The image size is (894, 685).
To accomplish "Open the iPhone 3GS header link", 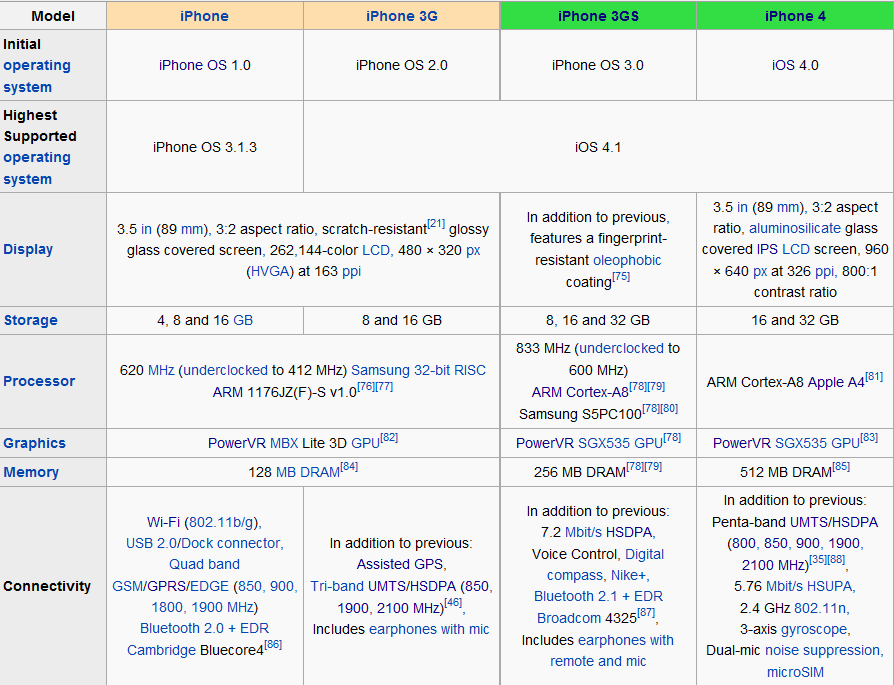I will tap(598, 16).
